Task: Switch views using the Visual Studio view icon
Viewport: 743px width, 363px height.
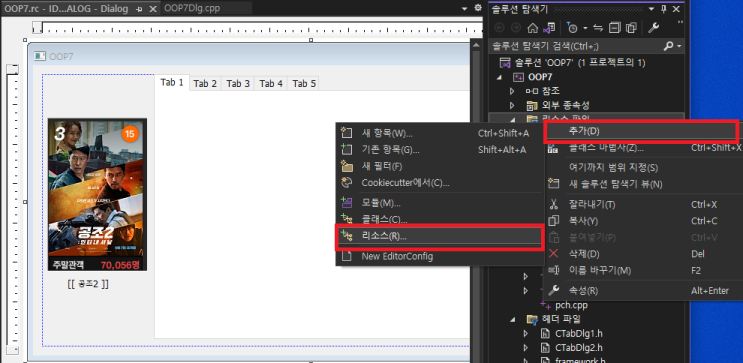Action: pyautogui.click(x=548, y=28)
